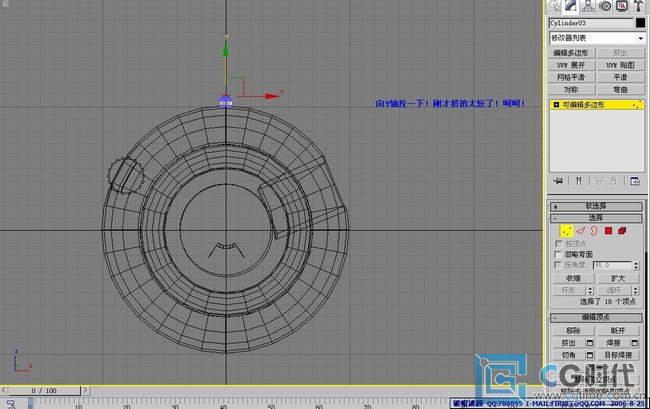The image size is (650, 409).
Task: Expand the 软选择 rollout
Action: tap(596, 206)
